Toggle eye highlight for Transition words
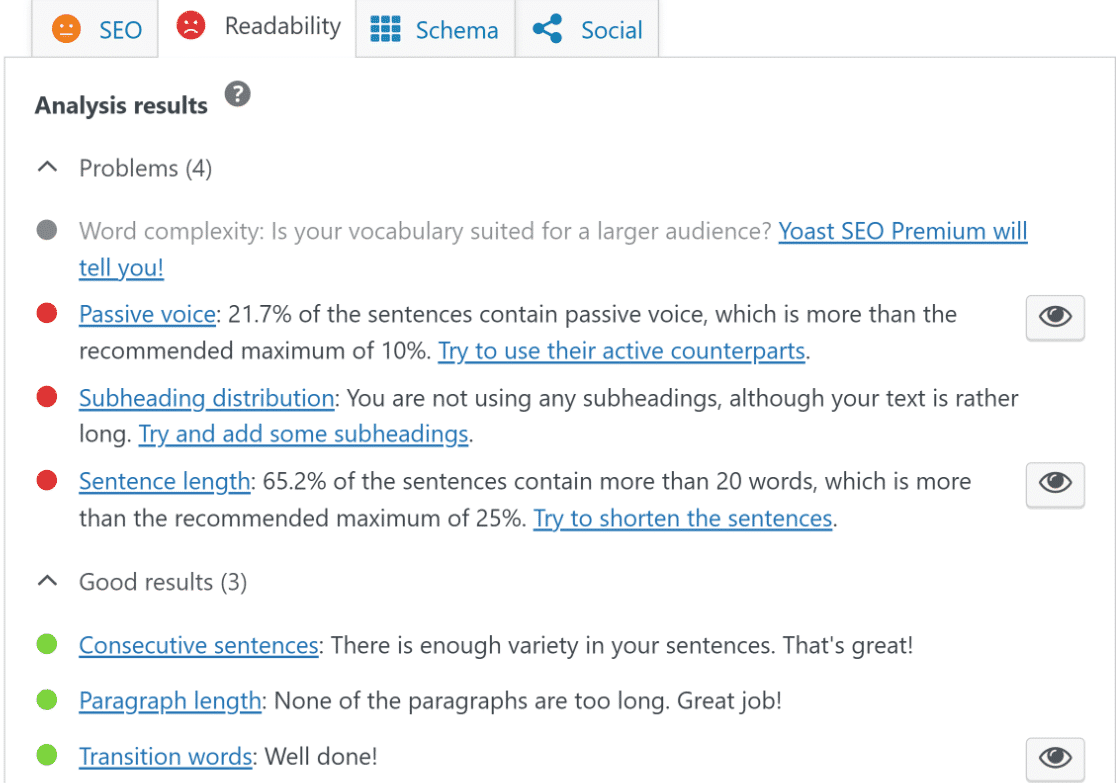 pos(1055,759)
